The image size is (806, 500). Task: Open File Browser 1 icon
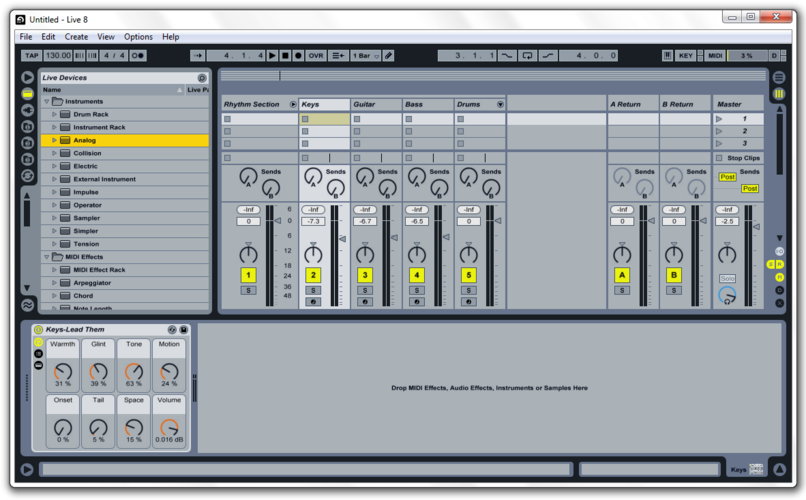(27, 126)
